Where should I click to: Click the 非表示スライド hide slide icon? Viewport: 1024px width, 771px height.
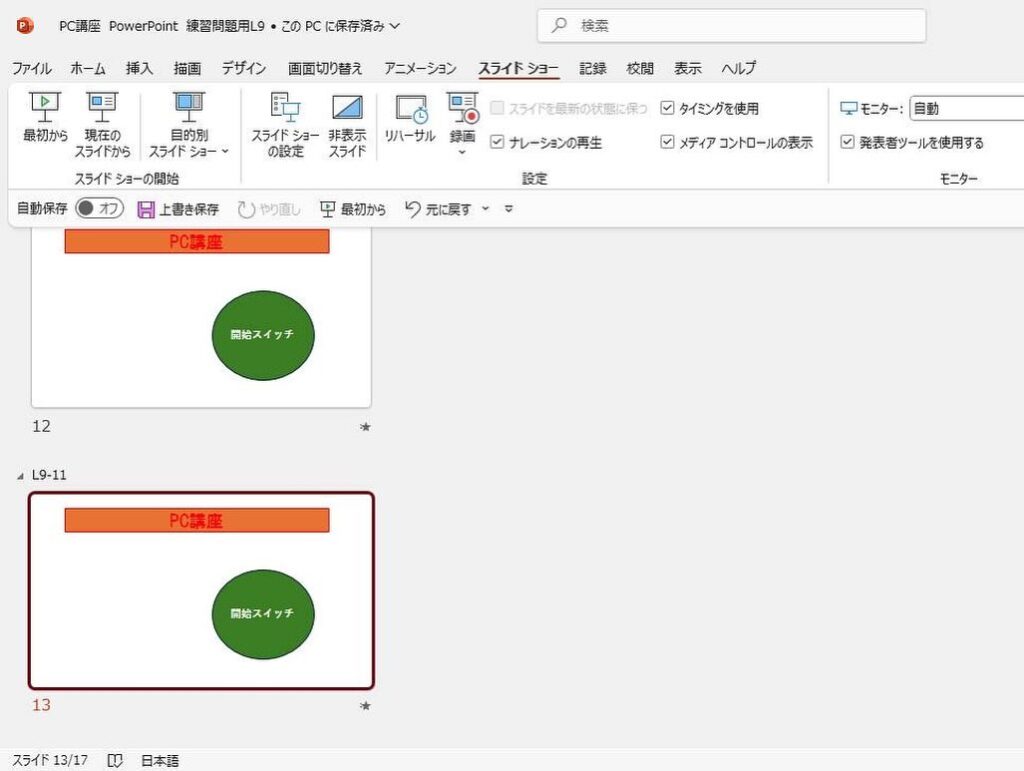[347, 106]
